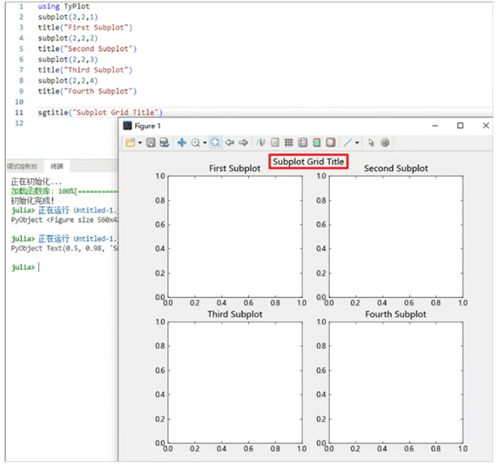Toggle the grid lines icon
Screen dimensions: 498x470
pos(289,143)
